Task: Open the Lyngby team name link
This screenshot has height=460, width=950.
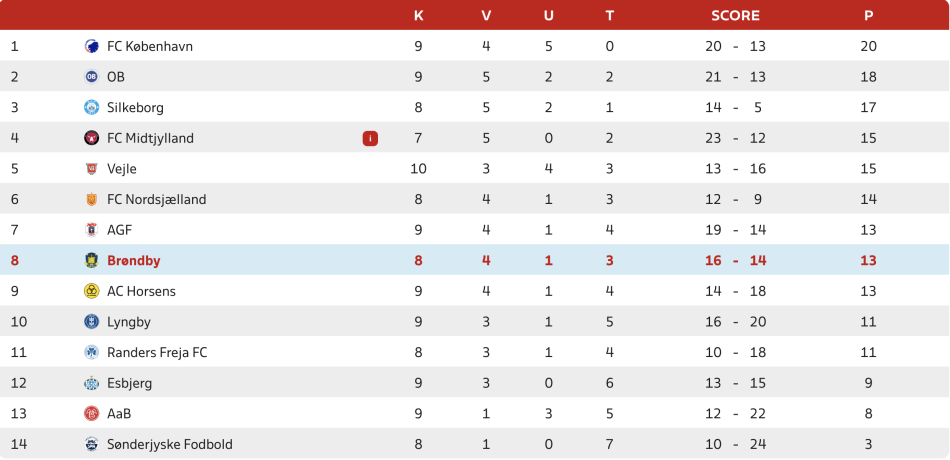Action: coord(128,322)
